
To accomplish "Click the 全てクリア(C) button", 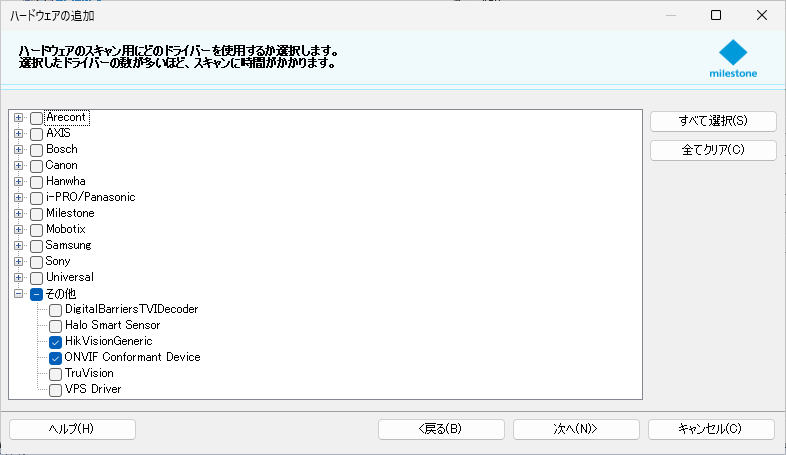I will (x=713, y=150).
